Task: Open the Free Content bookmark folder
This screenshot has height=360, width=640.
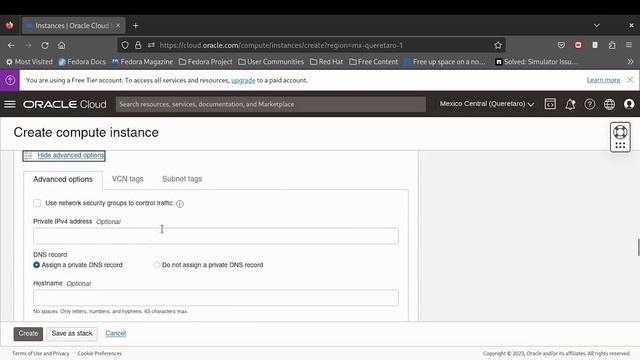Action: [373, 62]
